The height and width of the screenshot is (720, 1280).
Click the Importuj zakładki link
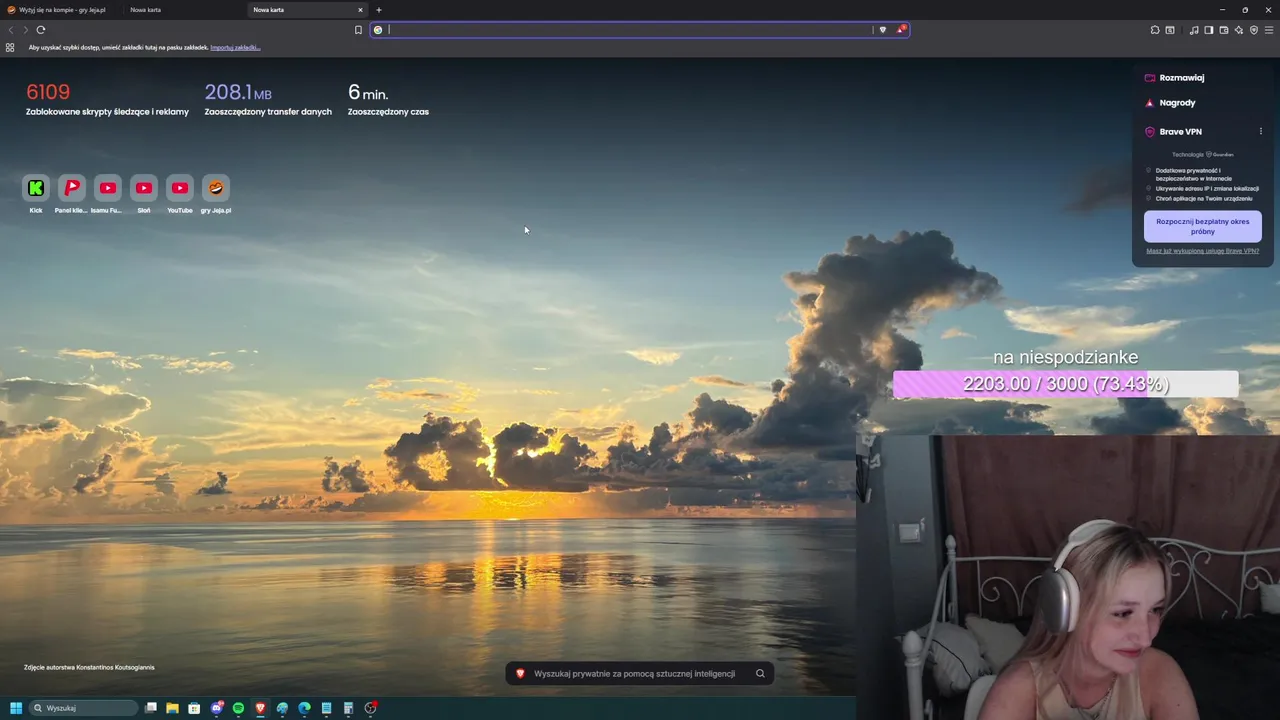pos(235,47)
